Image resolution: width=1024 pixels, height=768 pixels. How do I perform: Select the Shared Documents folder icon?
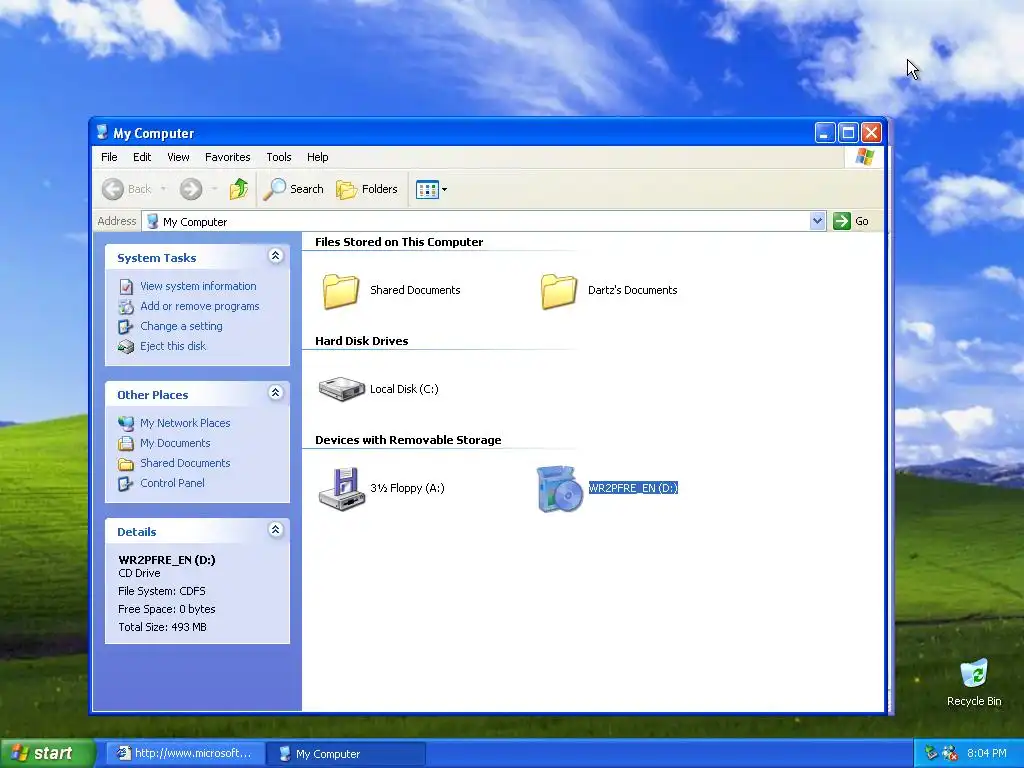click(x=341, y=291)
